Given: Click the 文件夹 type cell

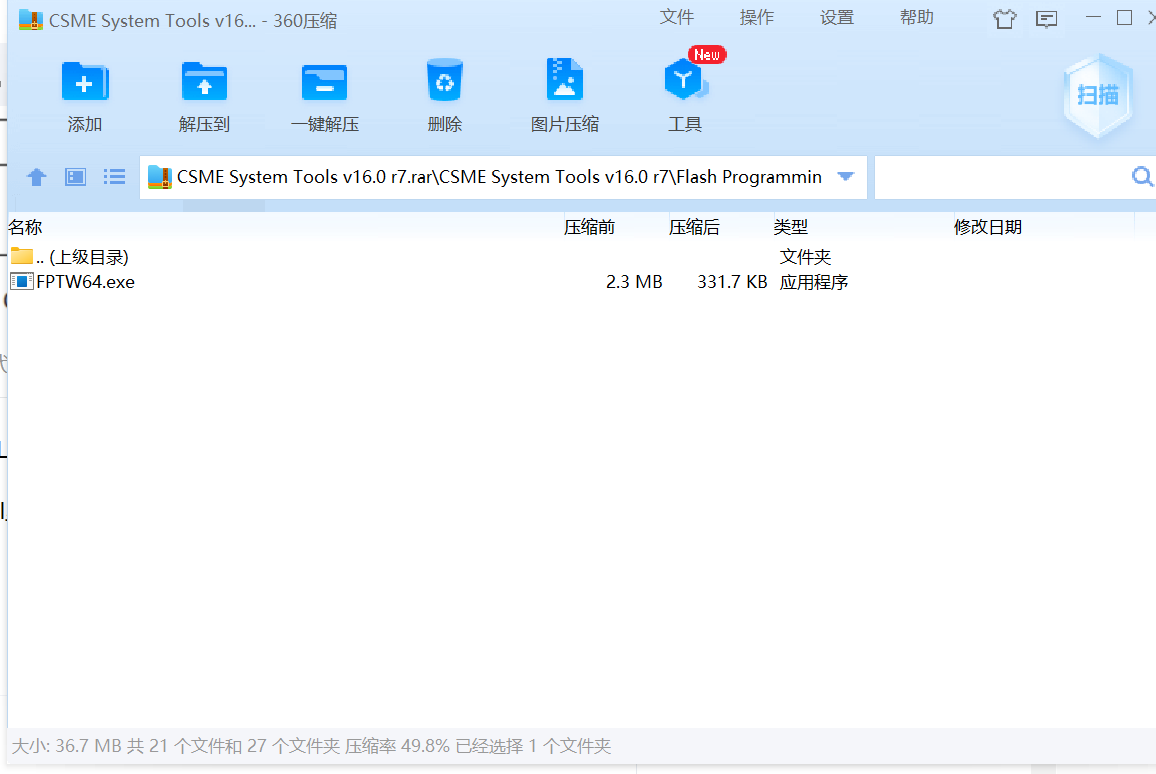Looking at the screenshot, I should (x=805, y=257).
